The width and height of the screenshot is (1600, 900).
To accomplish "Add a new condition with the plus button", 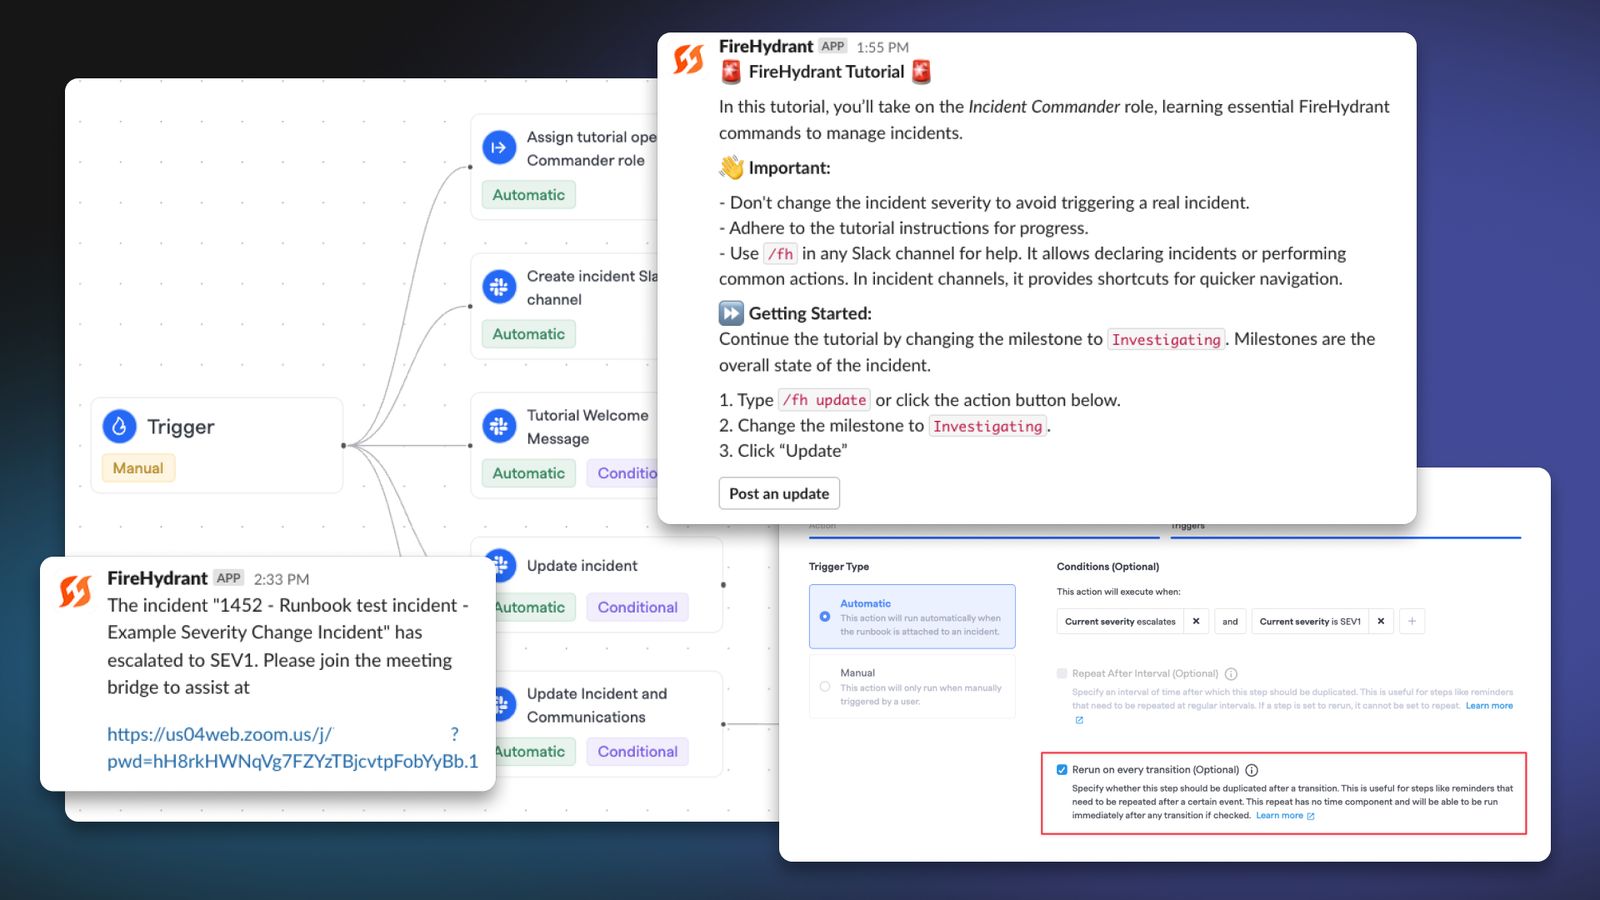I will (1412, 621).
